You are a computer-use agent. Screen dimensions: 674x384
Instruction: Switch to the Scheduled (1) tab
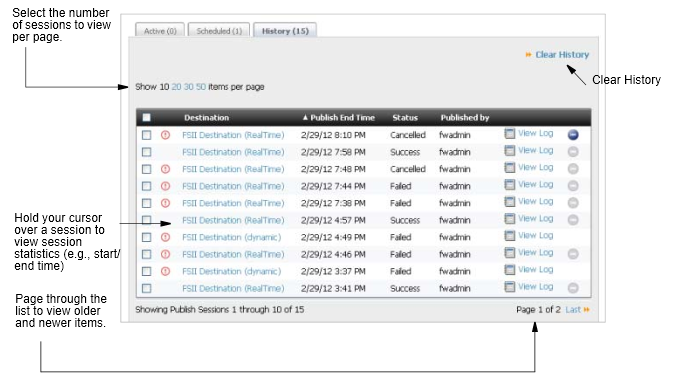pos(219,31)
